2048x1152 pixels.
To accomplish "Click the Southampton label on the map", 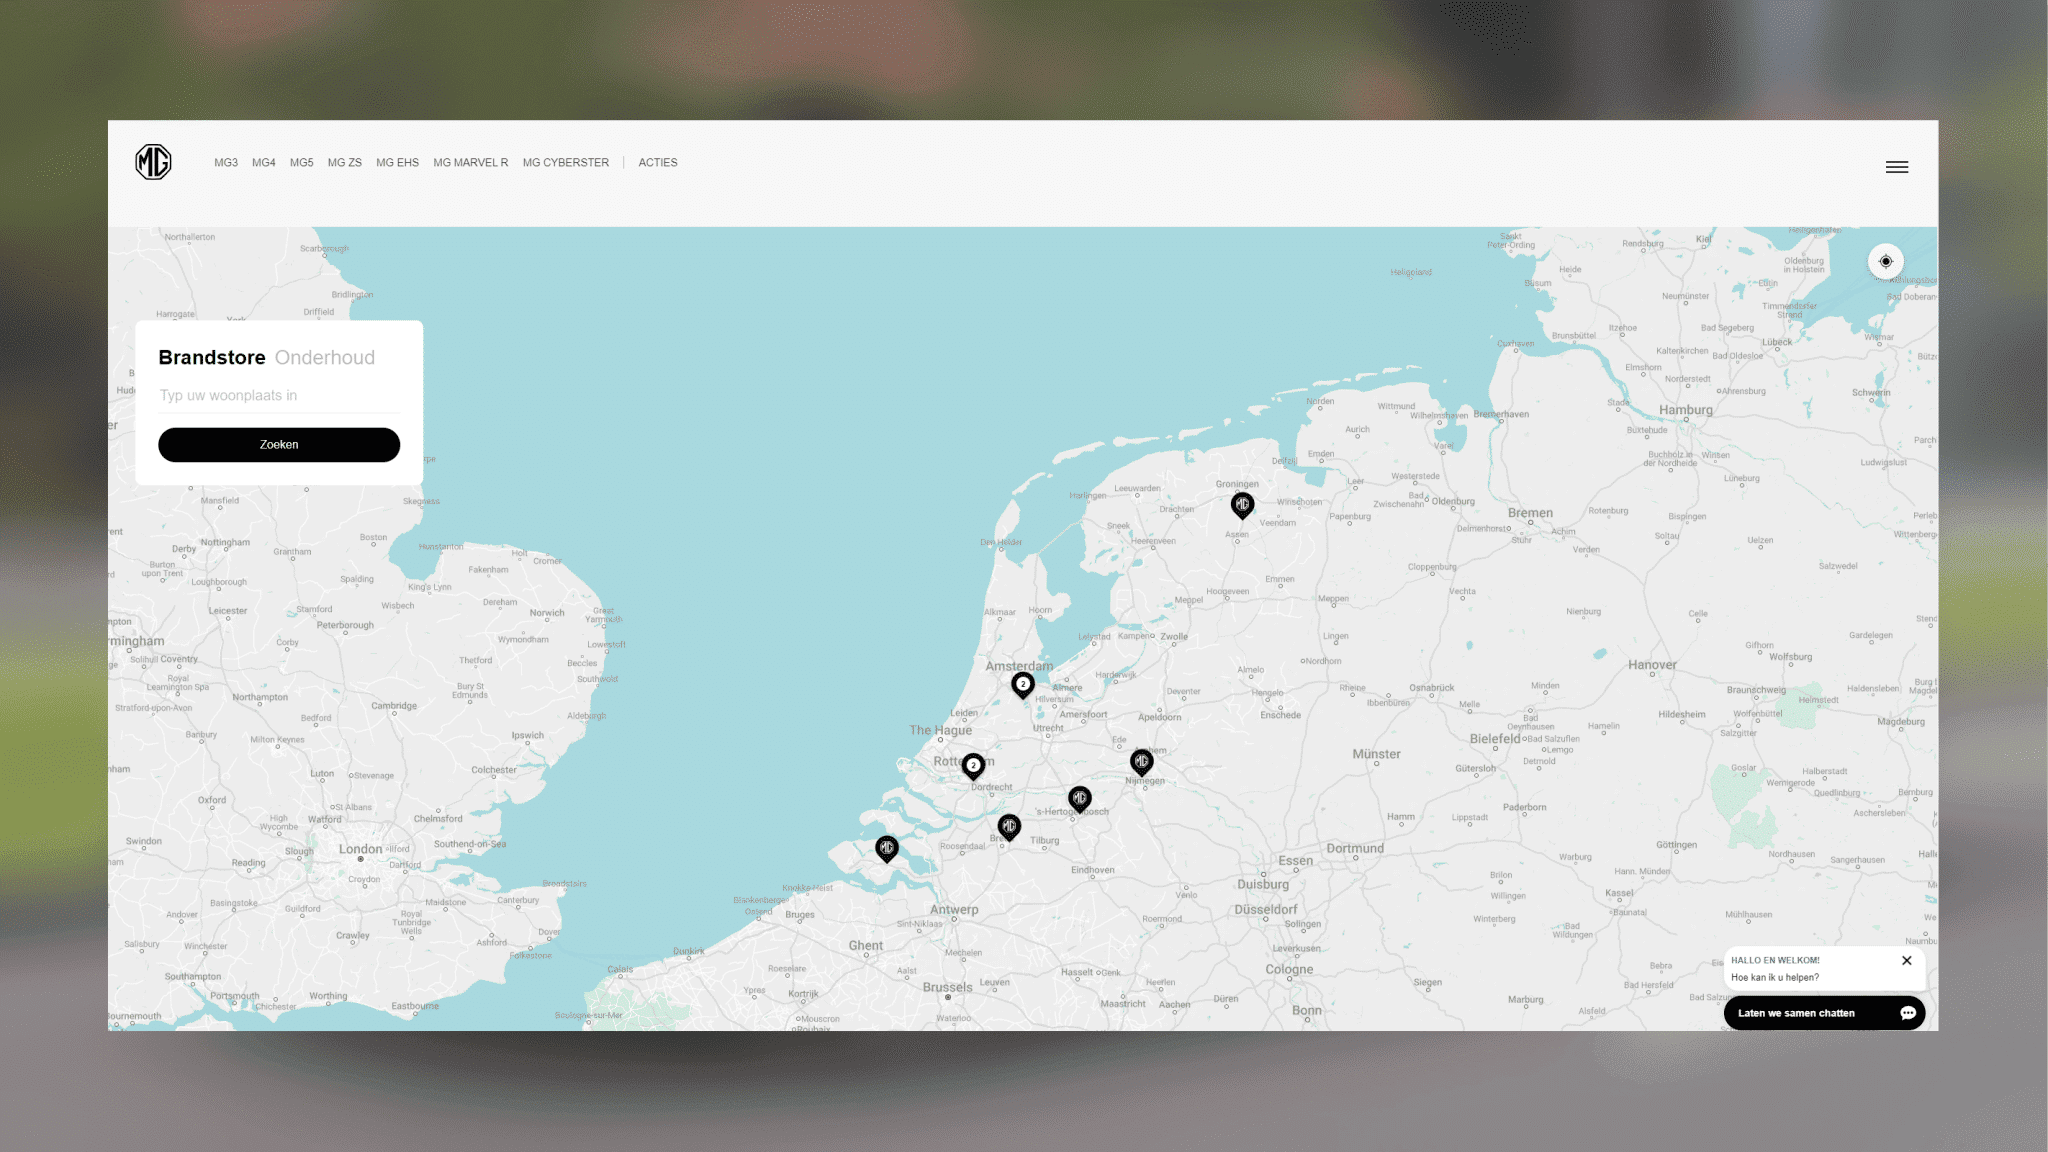I will (x=193, y=977).
